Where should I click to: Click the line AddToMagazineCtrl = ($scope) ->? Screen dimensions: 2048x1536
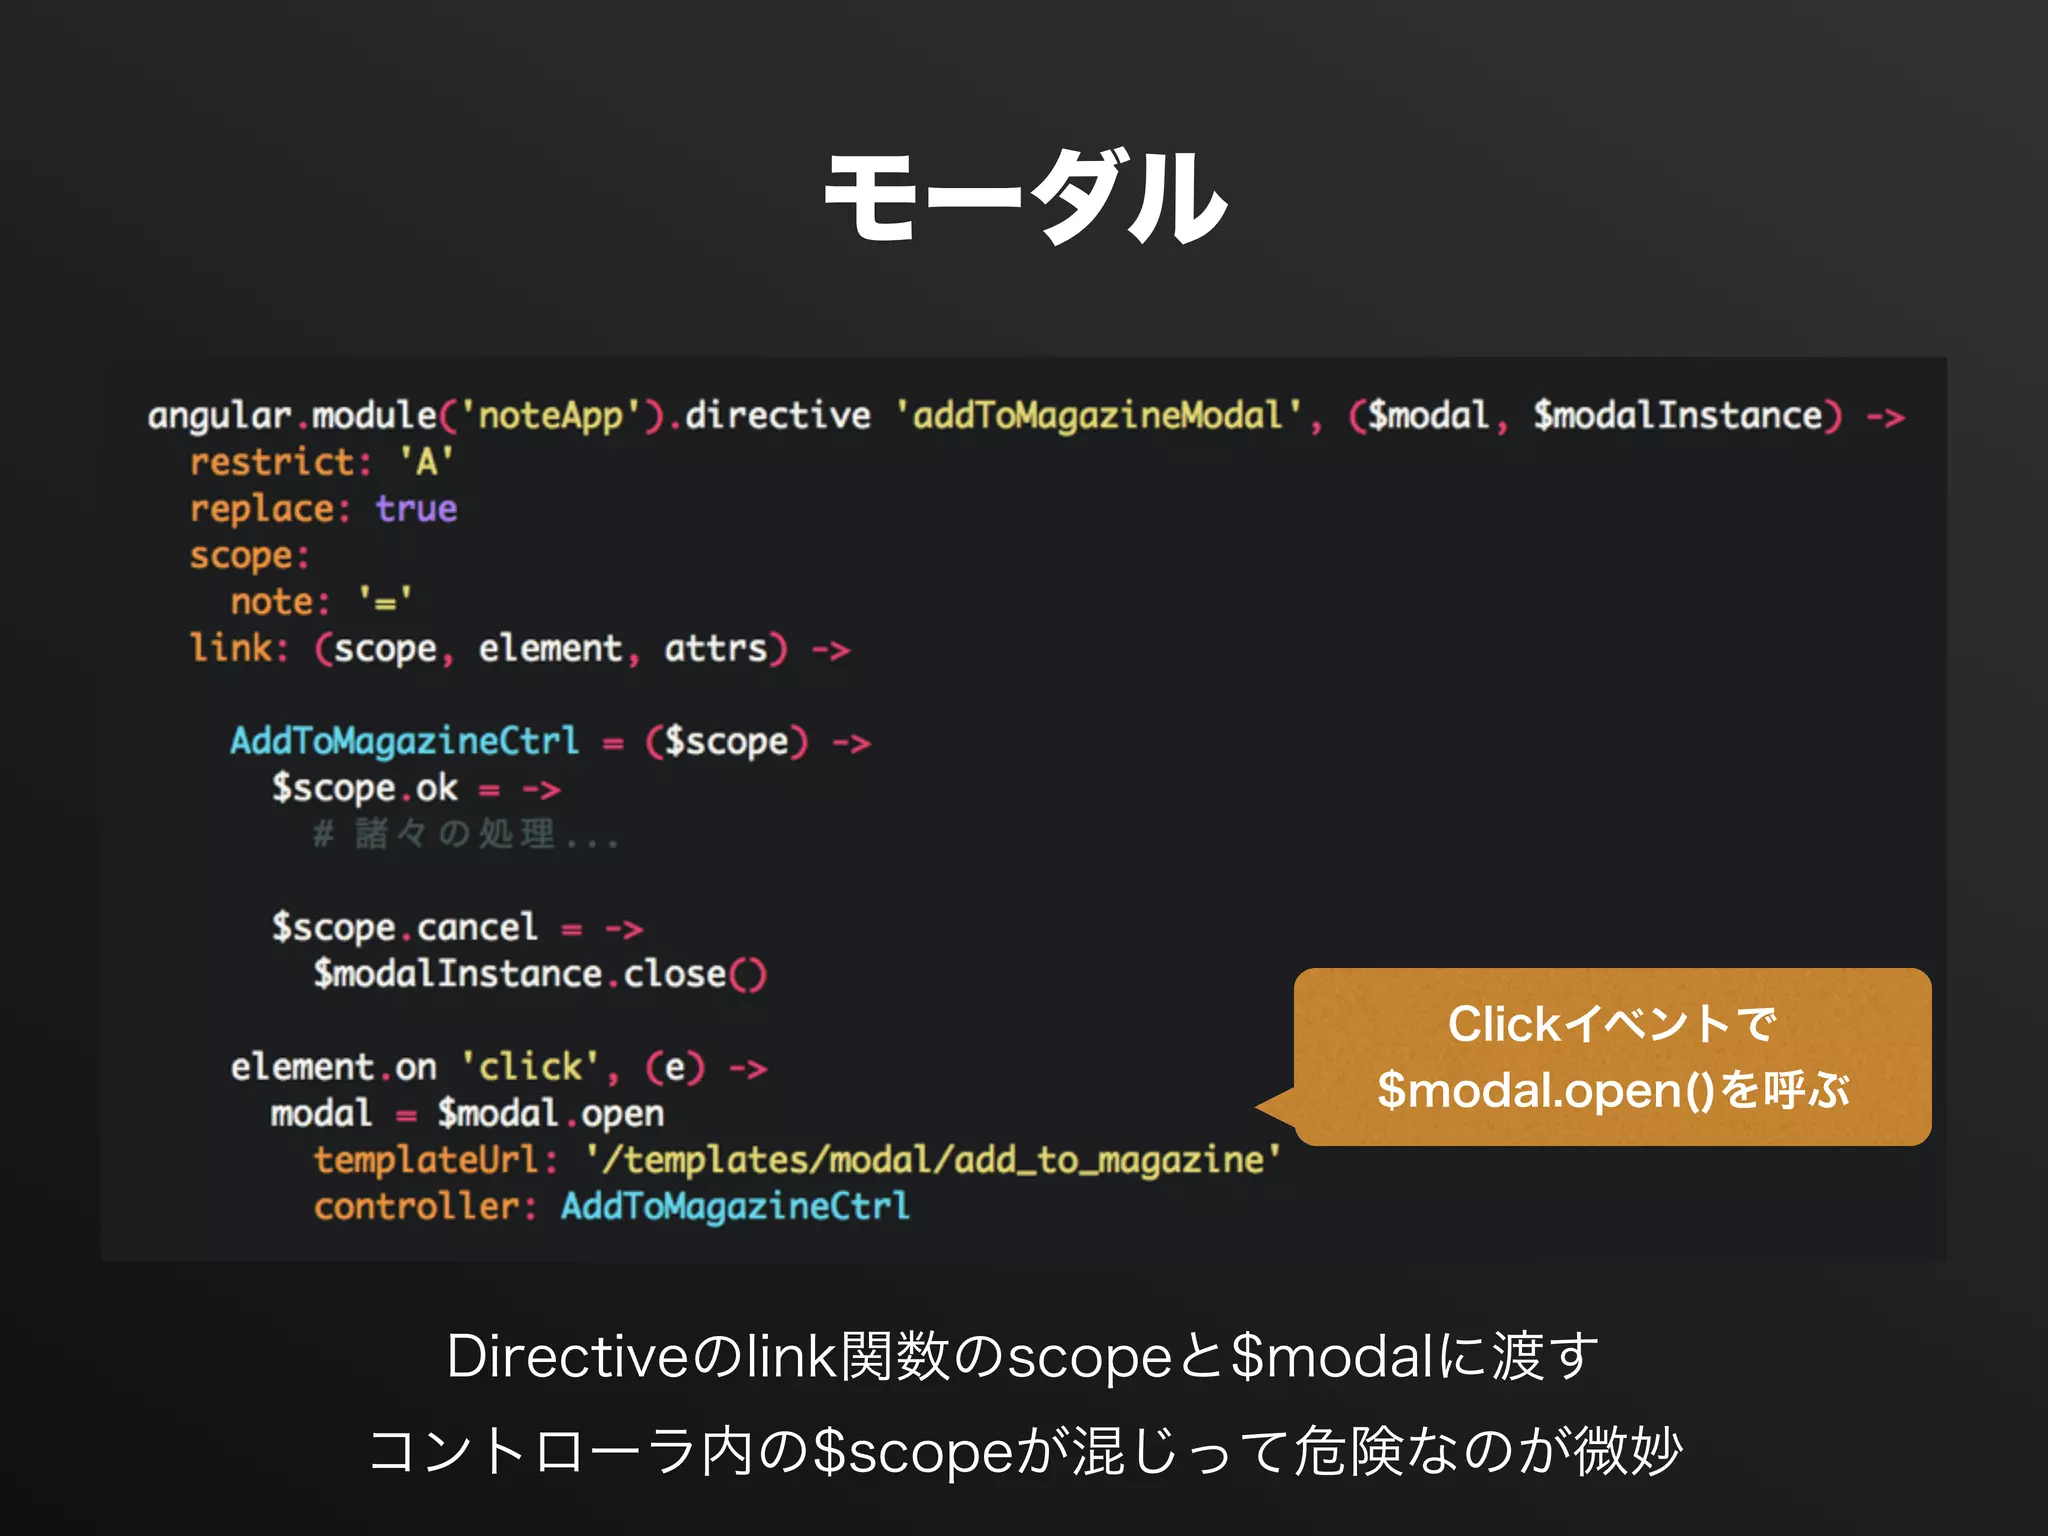click(551, 742)
